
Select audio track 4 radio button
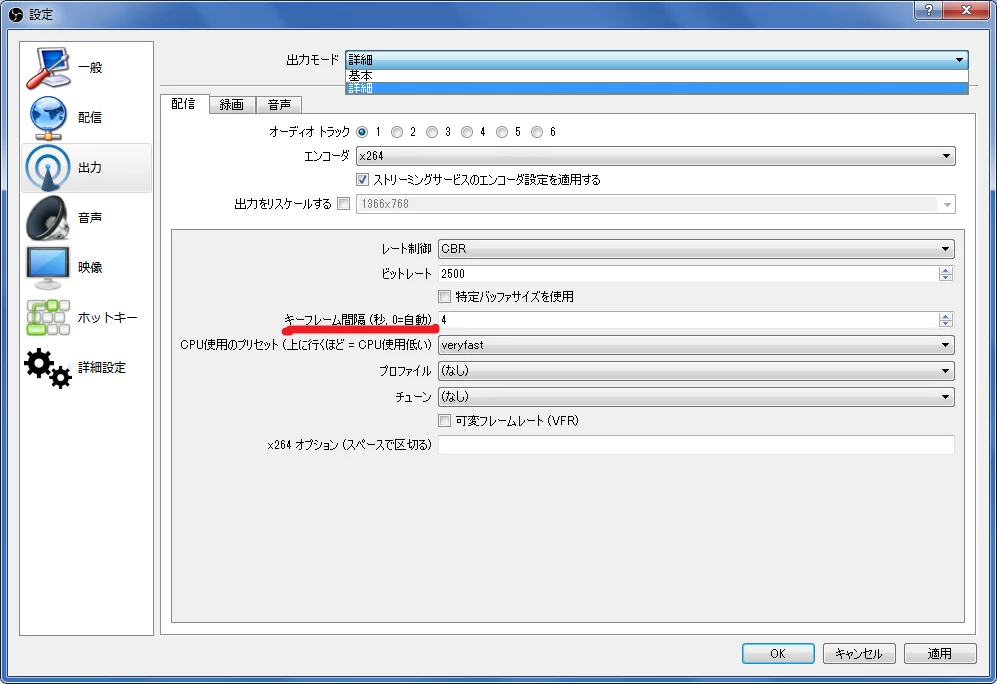coord(467,132)
